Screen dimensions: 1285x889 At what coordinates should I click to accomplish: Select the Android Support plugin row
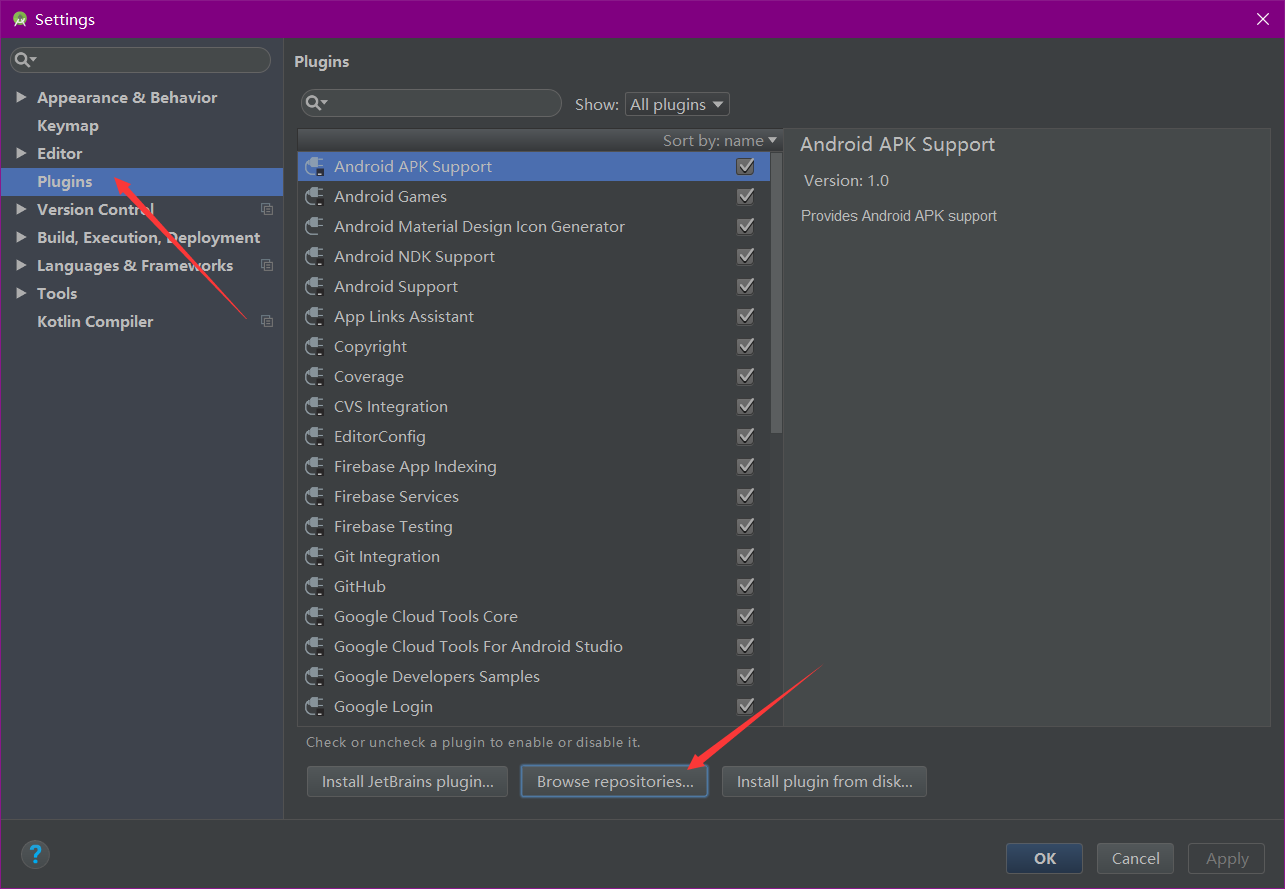pyautogui.click(x=534, y=287)
